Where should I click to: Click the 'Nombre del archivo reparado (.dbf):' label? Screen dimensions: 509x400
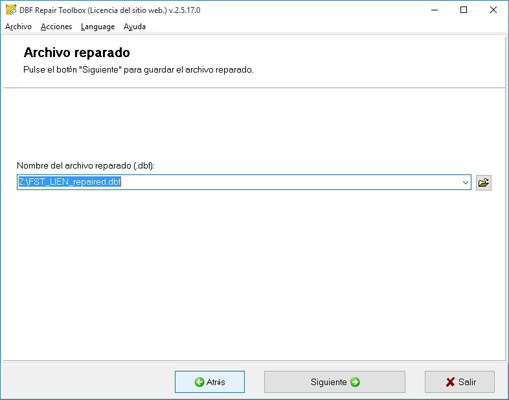(x=86, y=166)
